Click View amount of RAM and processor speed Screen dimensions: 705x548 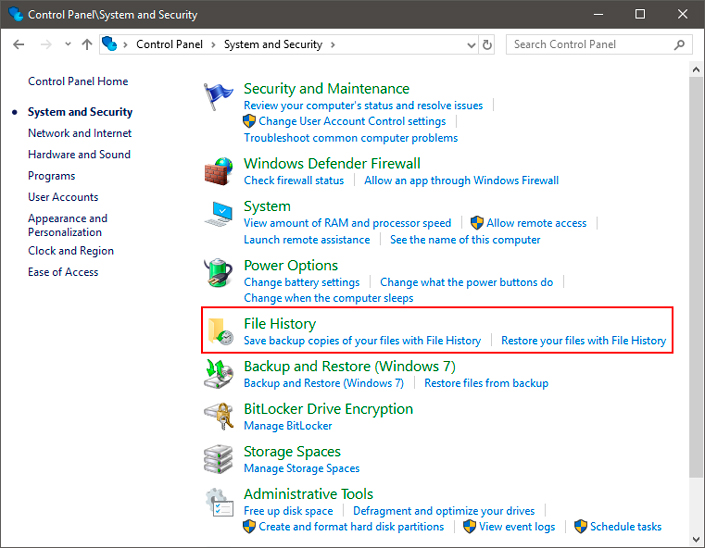point(347,223)
